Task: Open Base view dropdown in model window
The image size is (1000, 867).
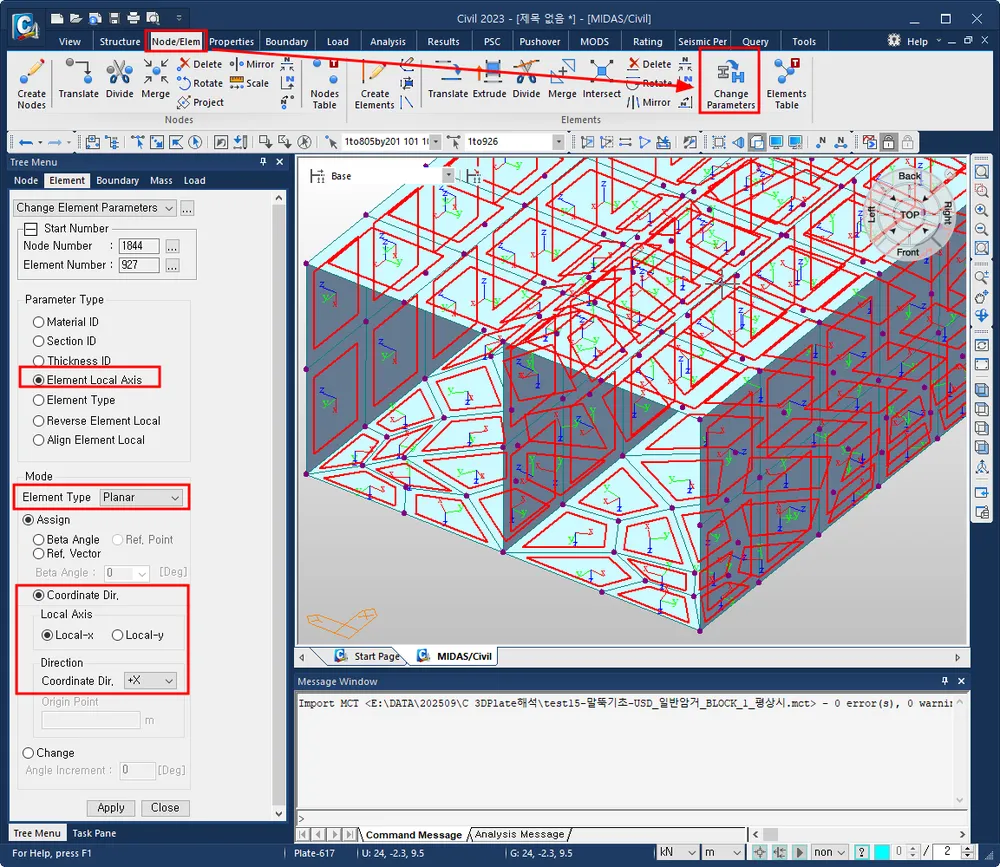Action: tap(448, 175)
